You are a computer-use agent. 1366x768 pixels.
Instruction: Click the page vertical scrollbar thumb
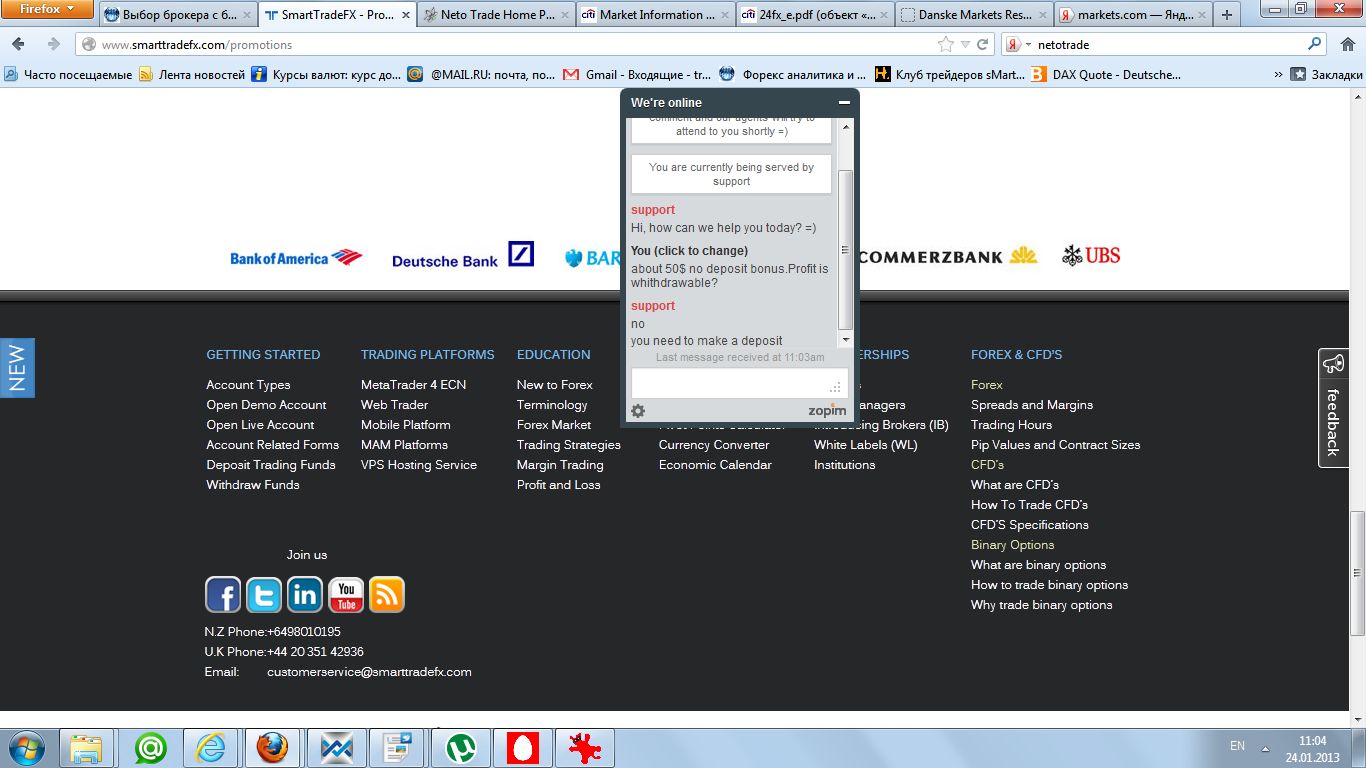point(1357,572)
